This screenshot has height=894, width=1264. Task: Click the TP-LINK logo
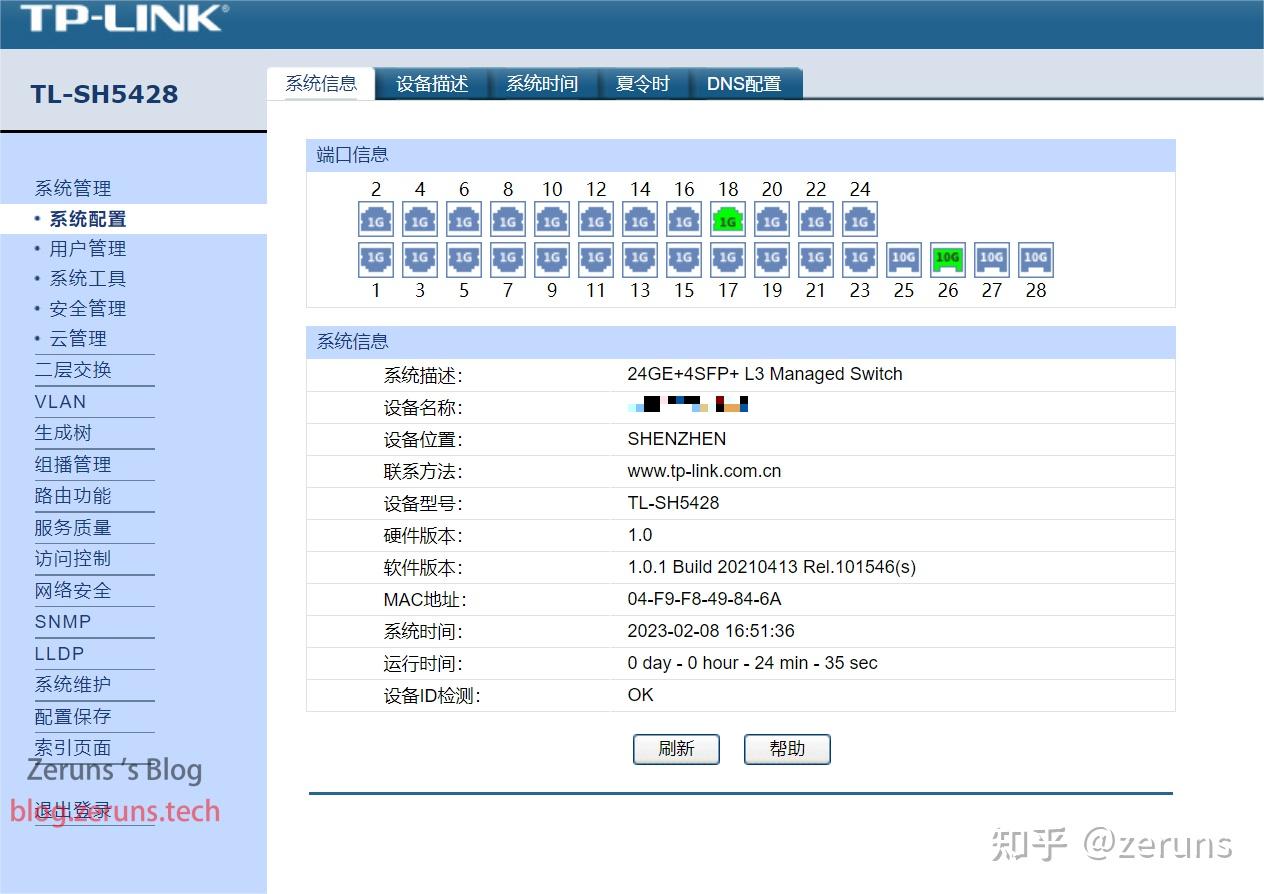pos(124,18)
